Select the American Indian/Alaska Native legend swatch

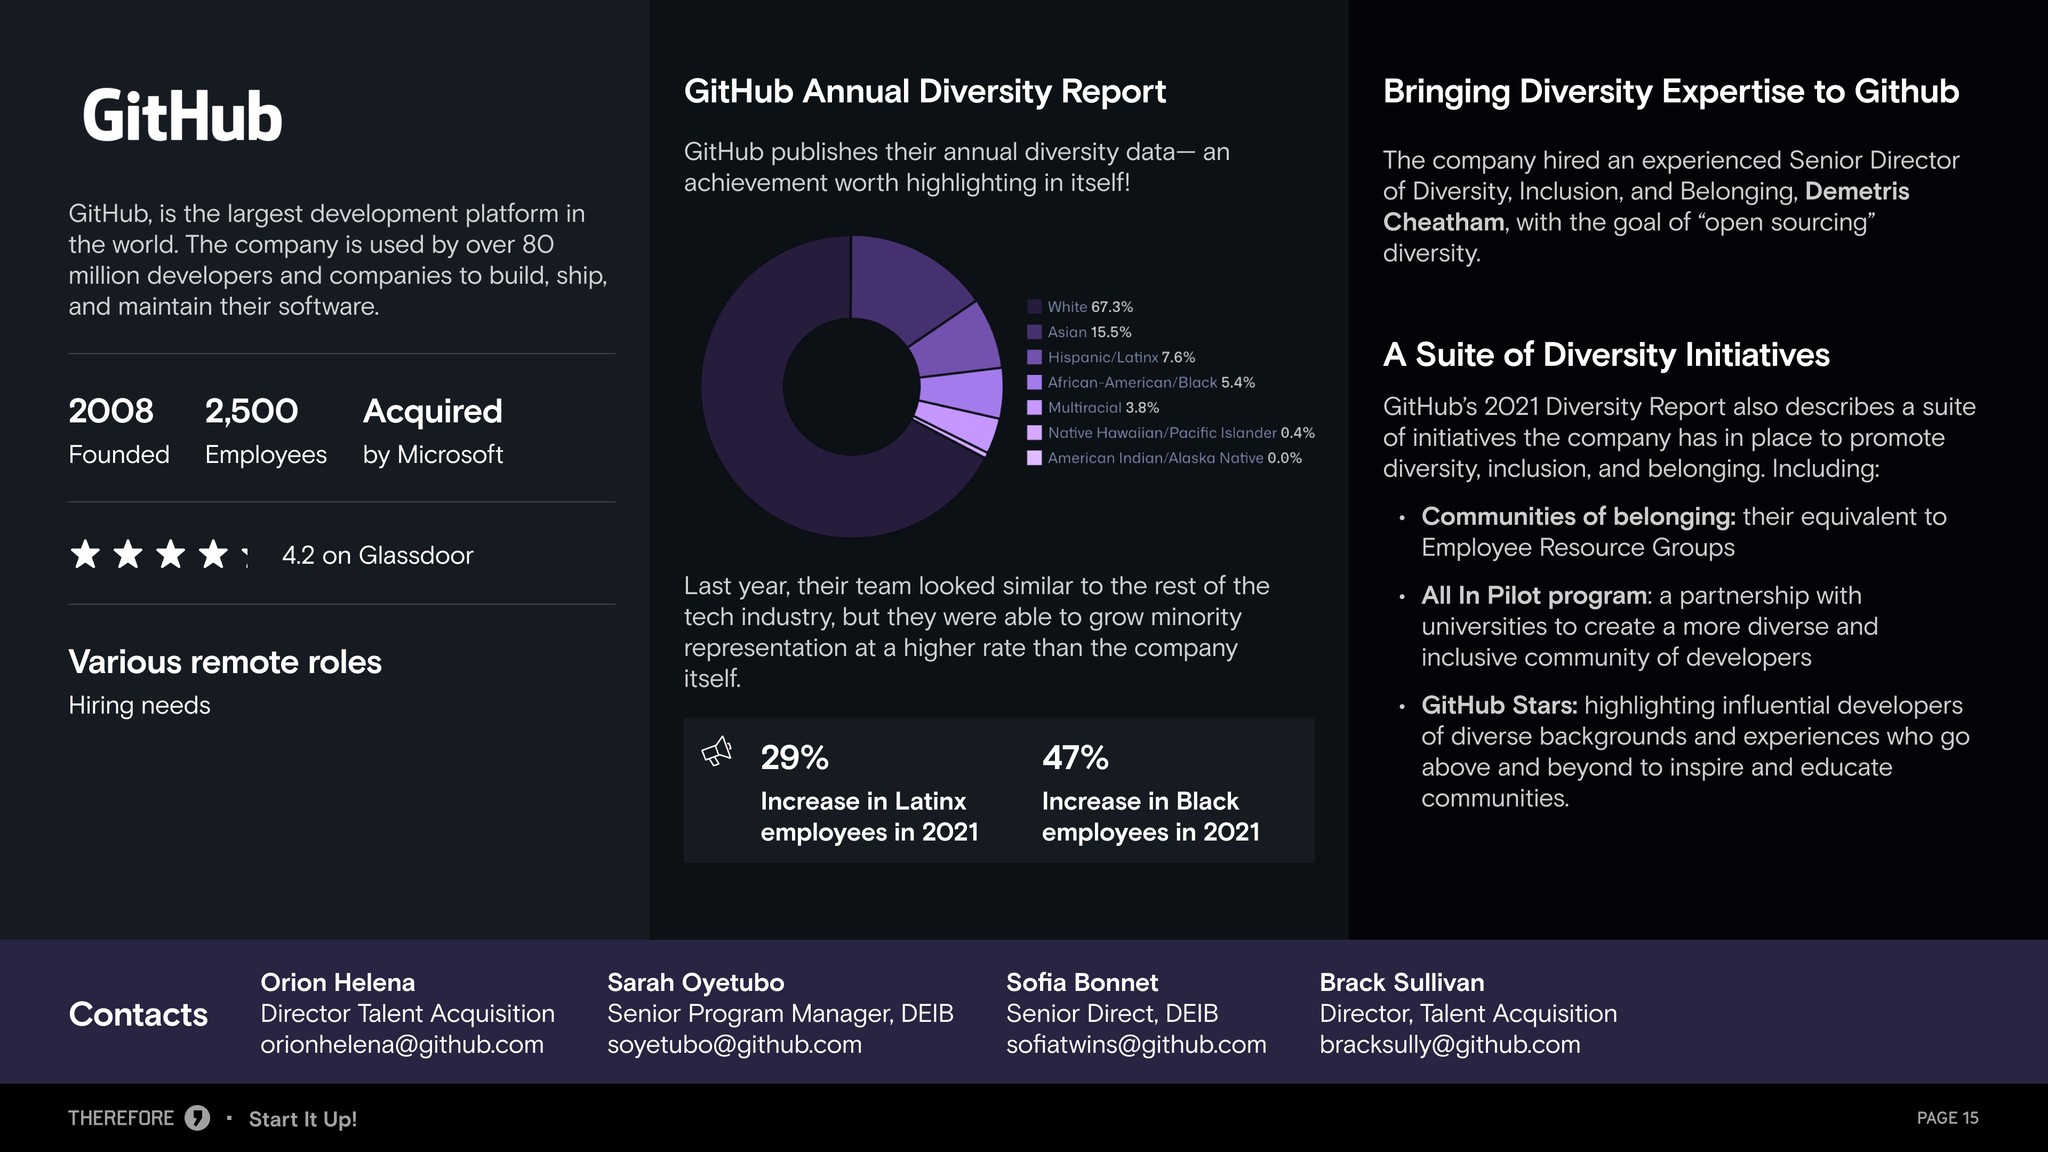pyautogui.click(x=1035, y=458)
